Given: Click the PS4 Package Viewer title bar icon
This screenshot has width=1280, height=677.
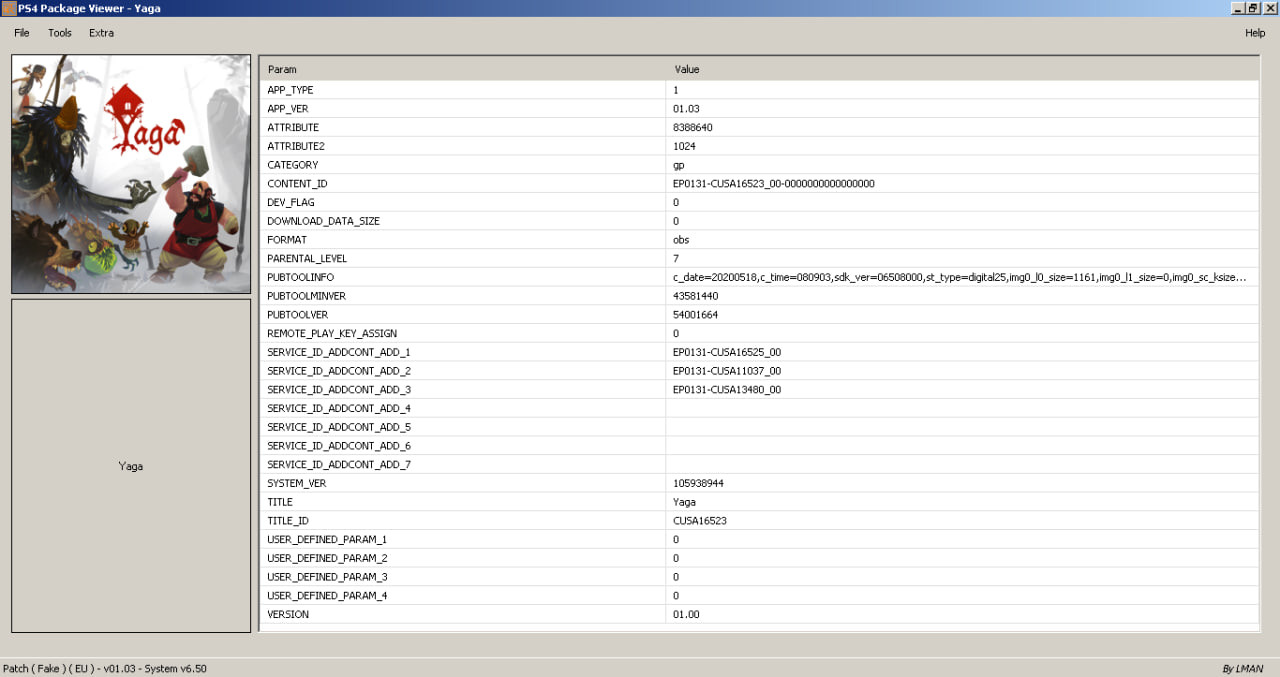Looking at the screenshot, I should coord(8,8).
